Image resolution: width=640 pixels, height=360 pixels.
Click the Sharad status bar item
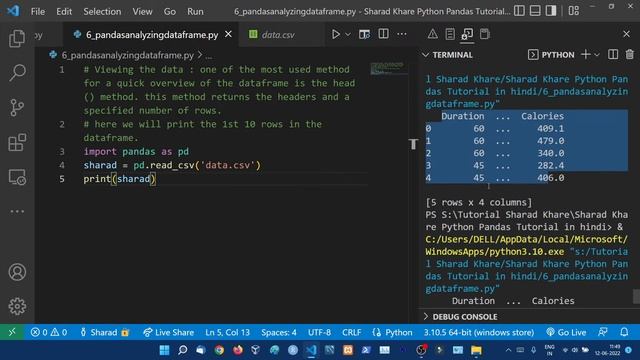click(104, 332)
